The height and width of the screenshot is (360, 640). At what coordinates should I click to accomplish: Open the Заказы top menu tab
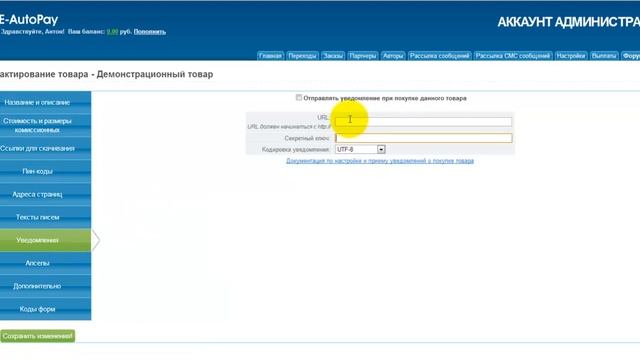(x=333, y=56)
